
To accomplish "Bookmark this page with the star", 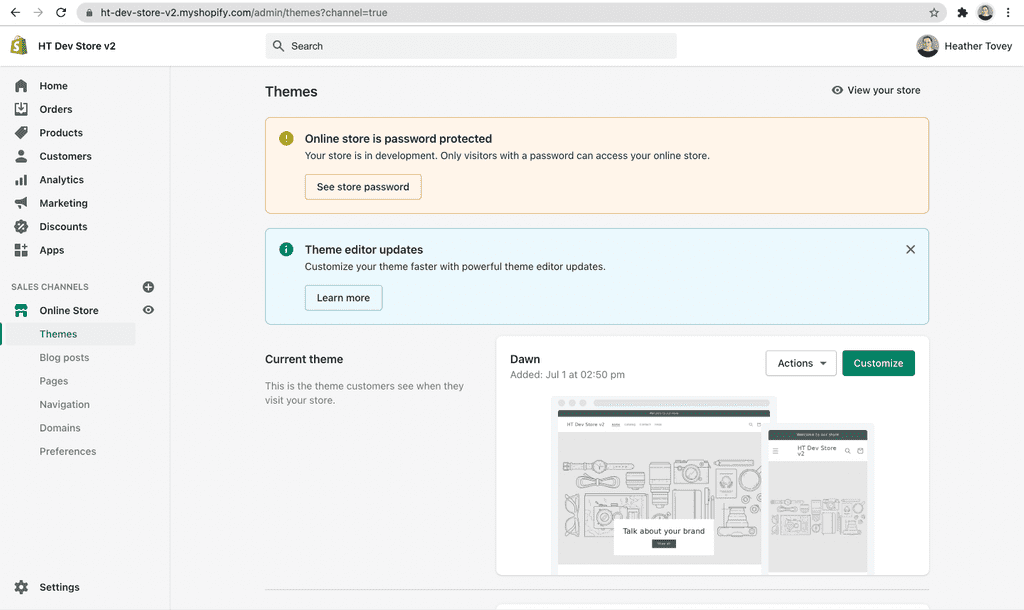I will (x=934, y=13).
